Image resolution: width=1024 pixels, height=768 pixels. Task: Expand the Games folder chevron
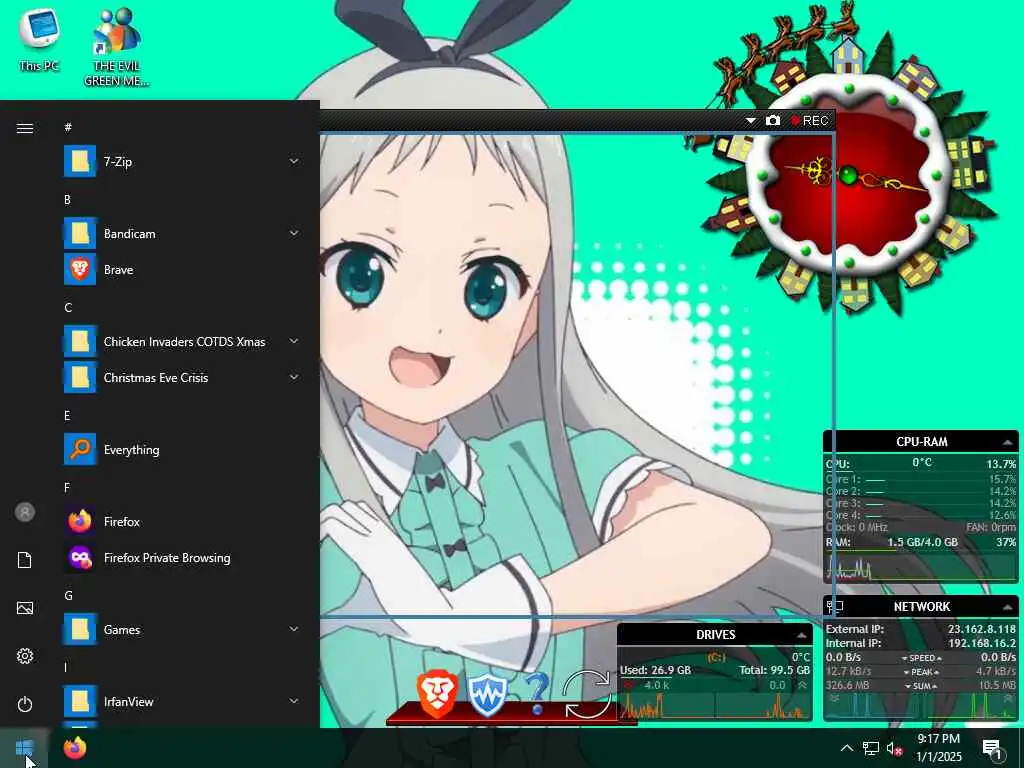(294, 629)
